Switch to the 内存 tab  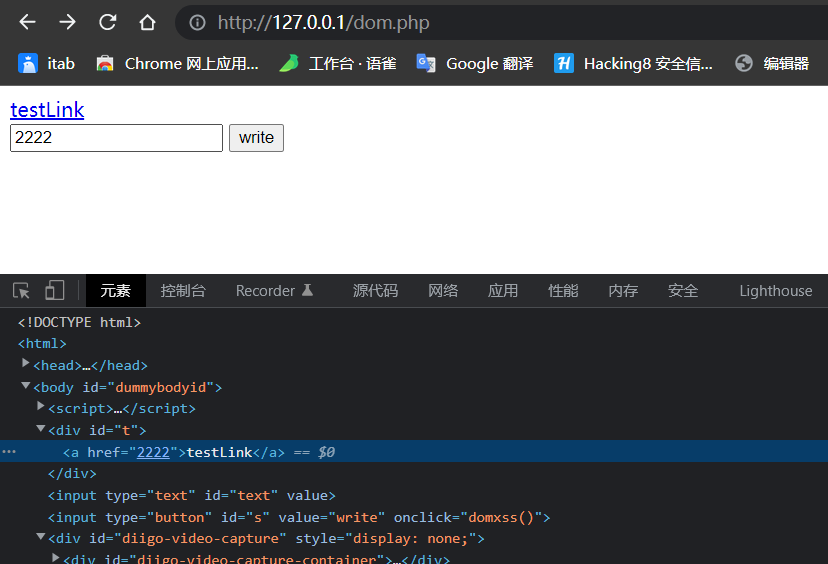[623, 290]
